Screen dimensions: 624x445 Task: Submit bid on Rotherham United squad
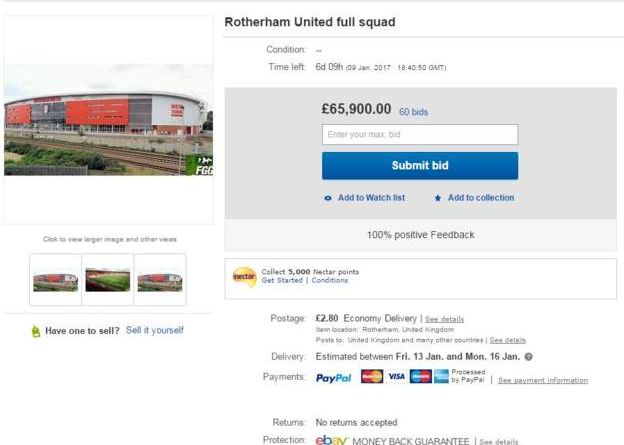click(x=420, y=166)
